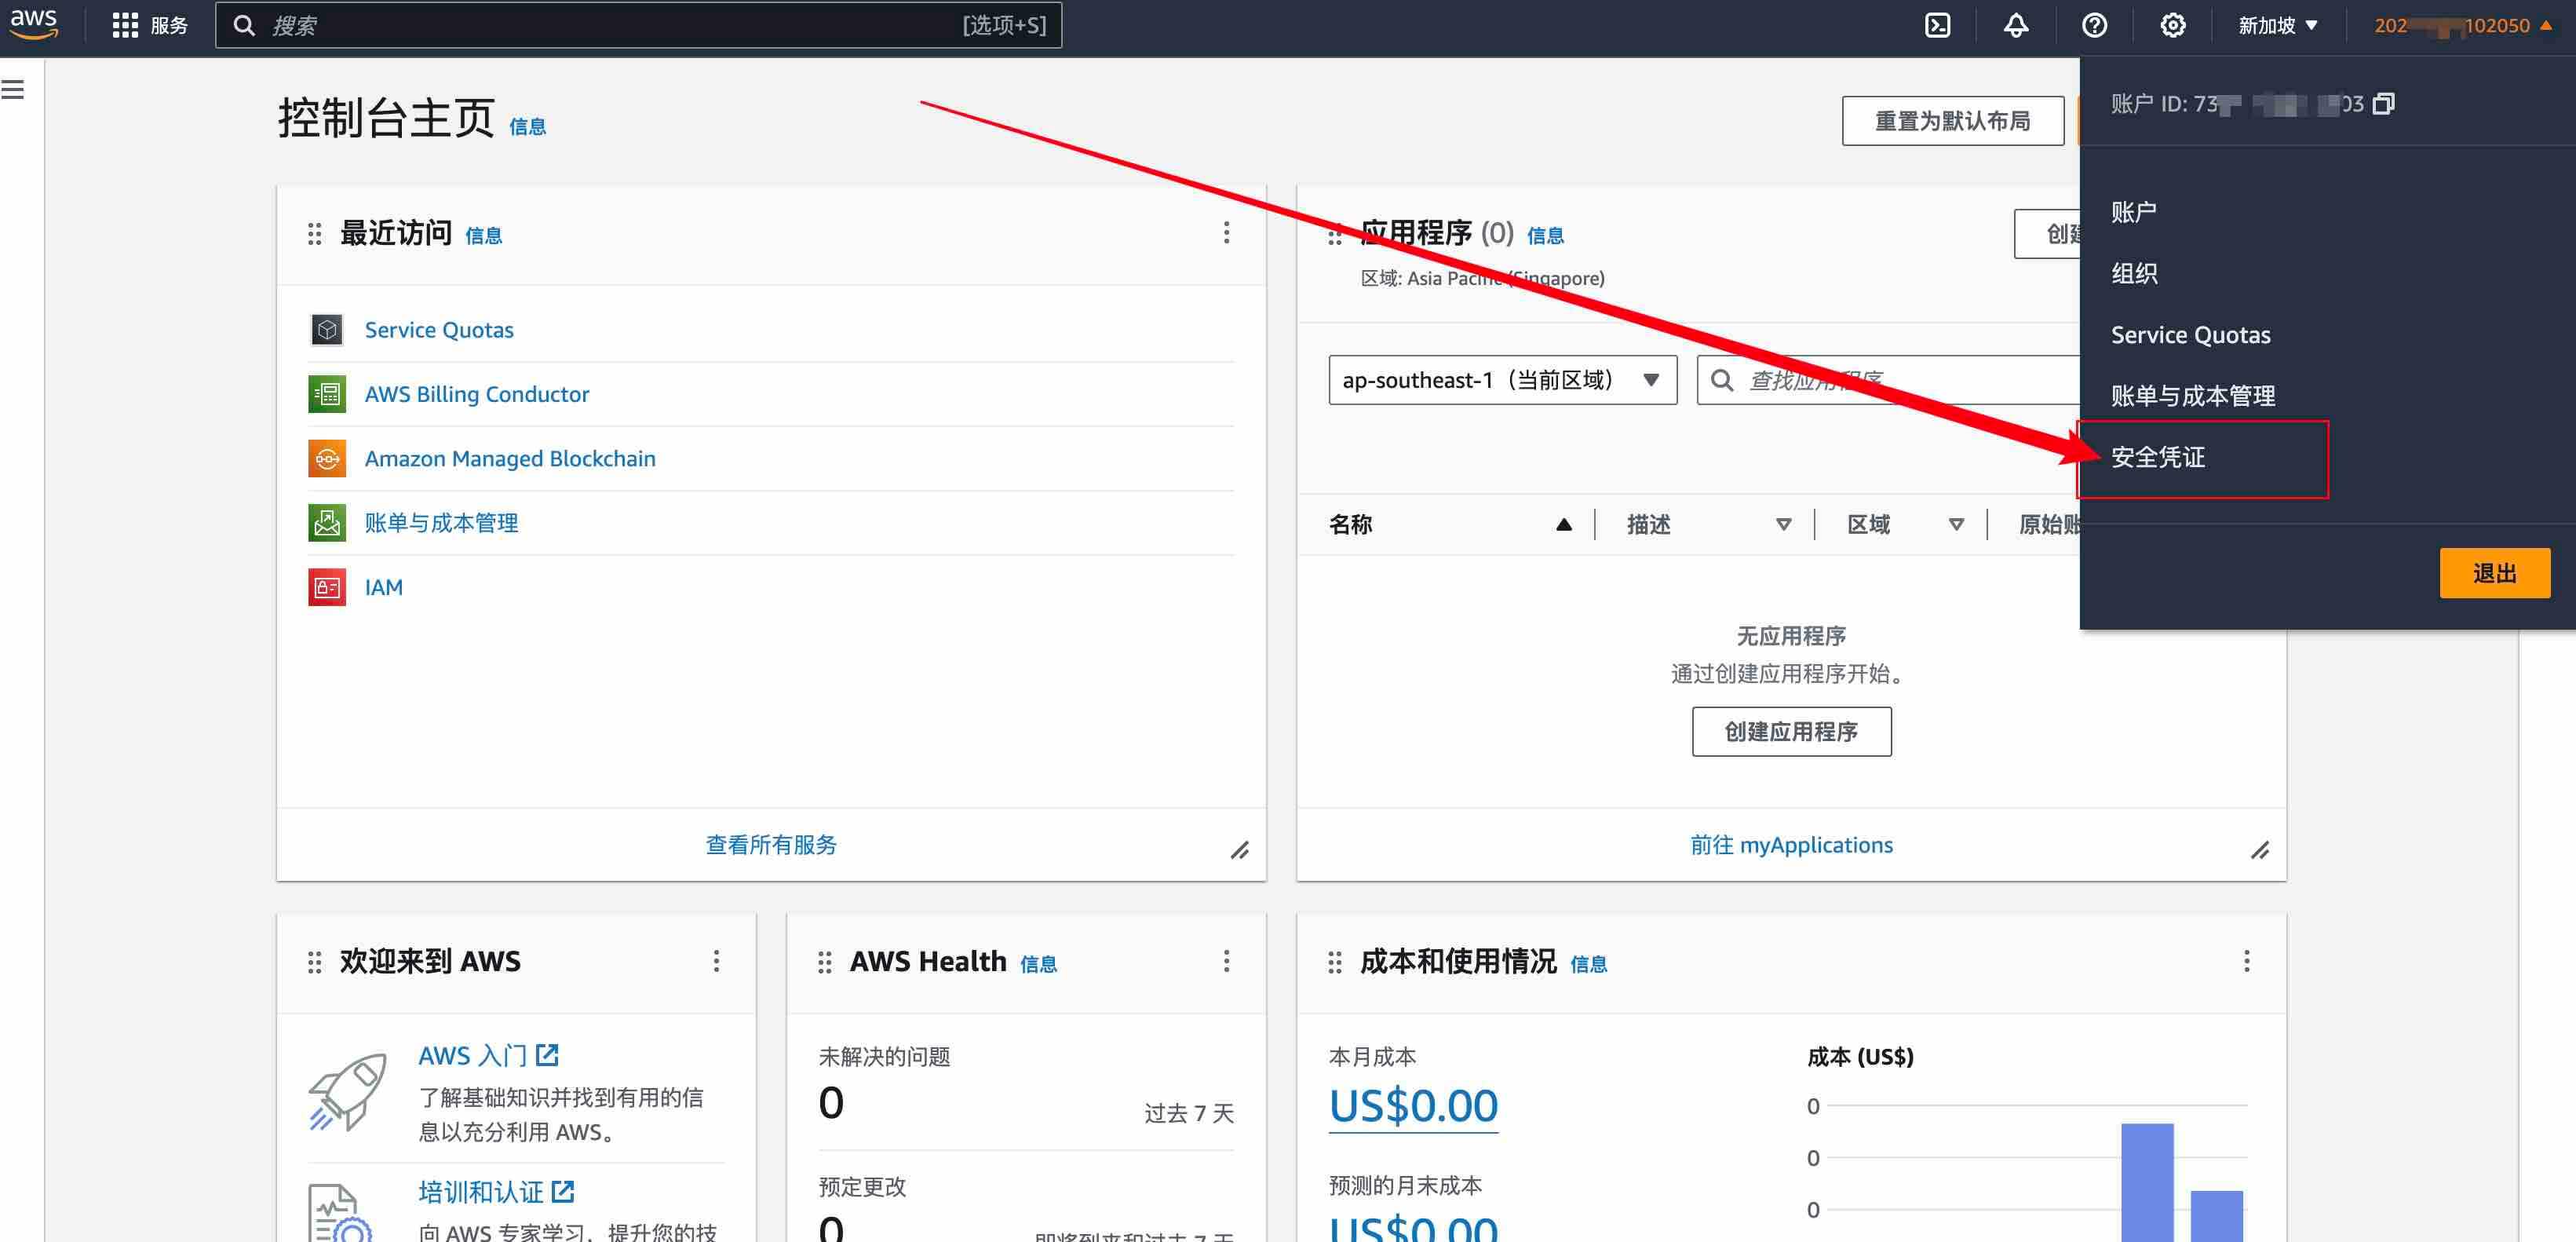2576x1242 pixels.
Task: Copy account ID using copy icon
Action: point(2384,104)
